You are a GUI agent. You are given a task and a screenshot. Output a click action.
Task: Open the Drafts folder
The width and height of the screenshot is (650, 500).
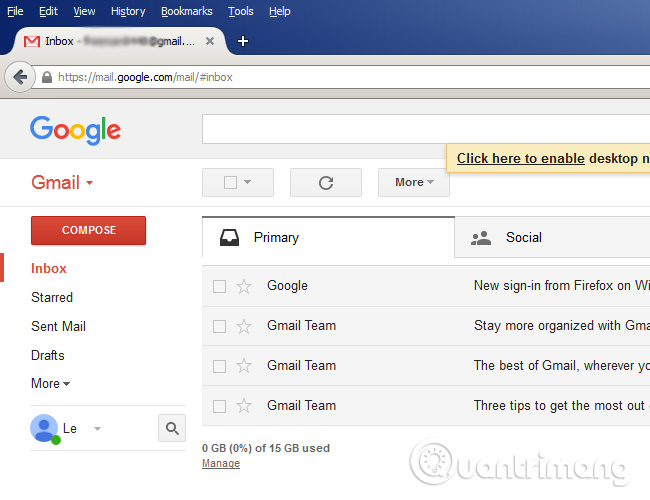[x=48, y=355]
